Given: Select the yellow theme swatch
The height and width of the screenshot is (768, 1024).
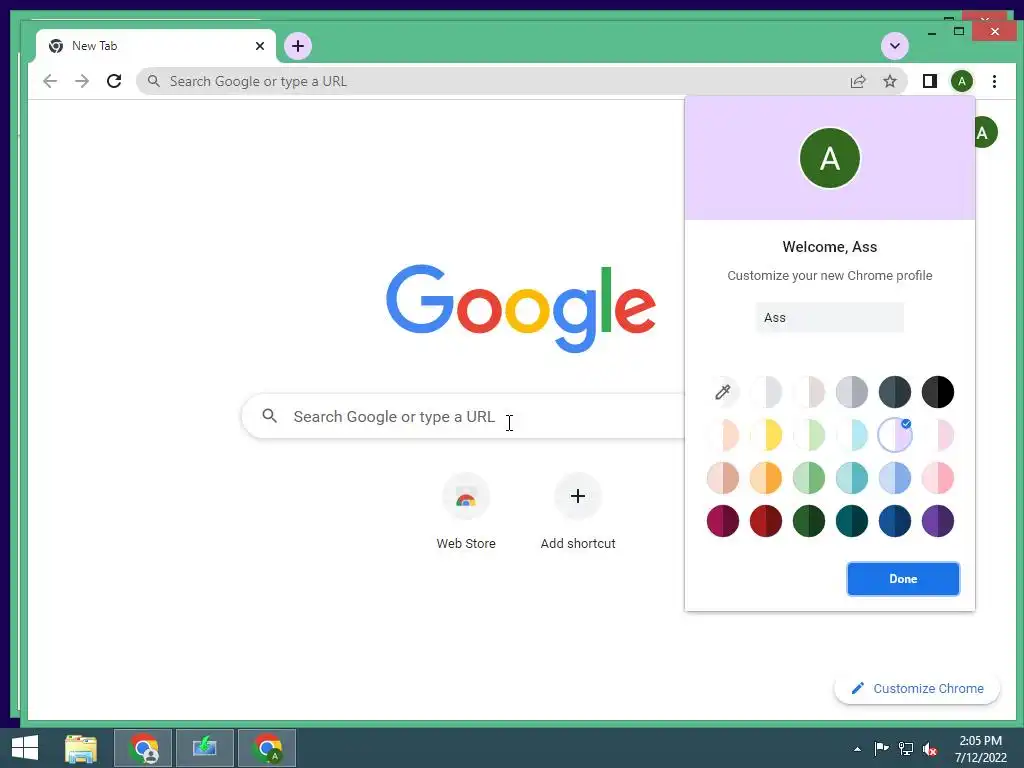Looking at the screenshot, I should pyautogui.click(x=765, y=435).
